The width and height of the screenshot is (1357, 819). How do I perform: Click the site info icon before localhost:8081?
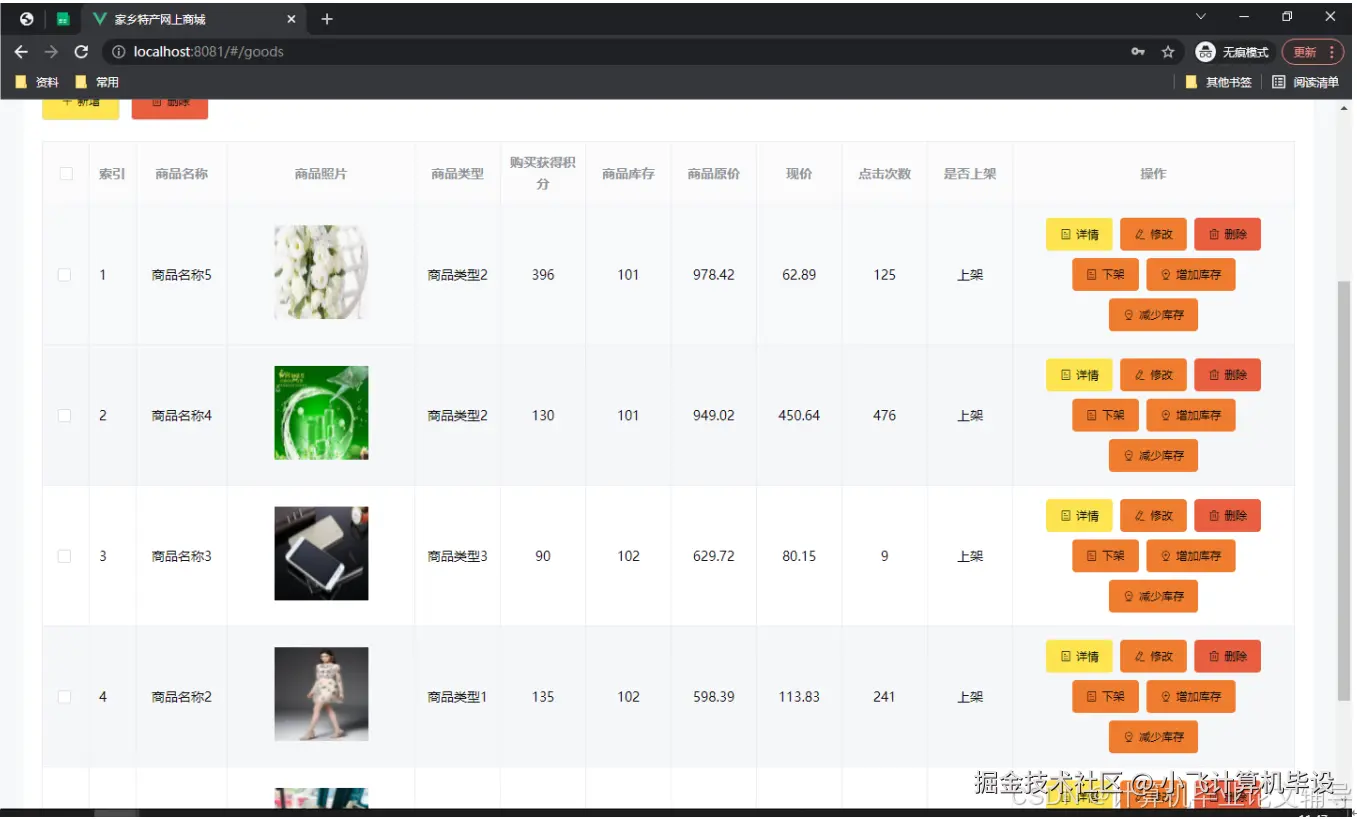pos(119,51)
